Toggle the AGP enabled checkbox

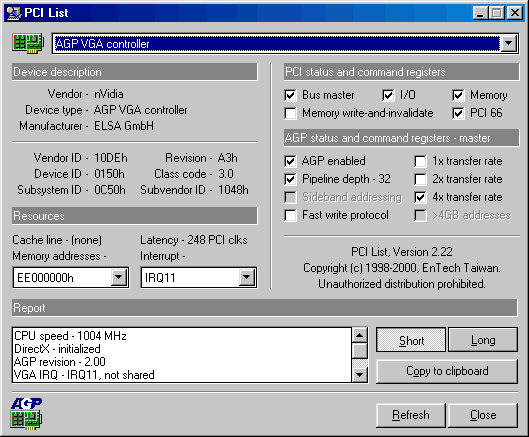pyautogui.click(x=290, y=161)
